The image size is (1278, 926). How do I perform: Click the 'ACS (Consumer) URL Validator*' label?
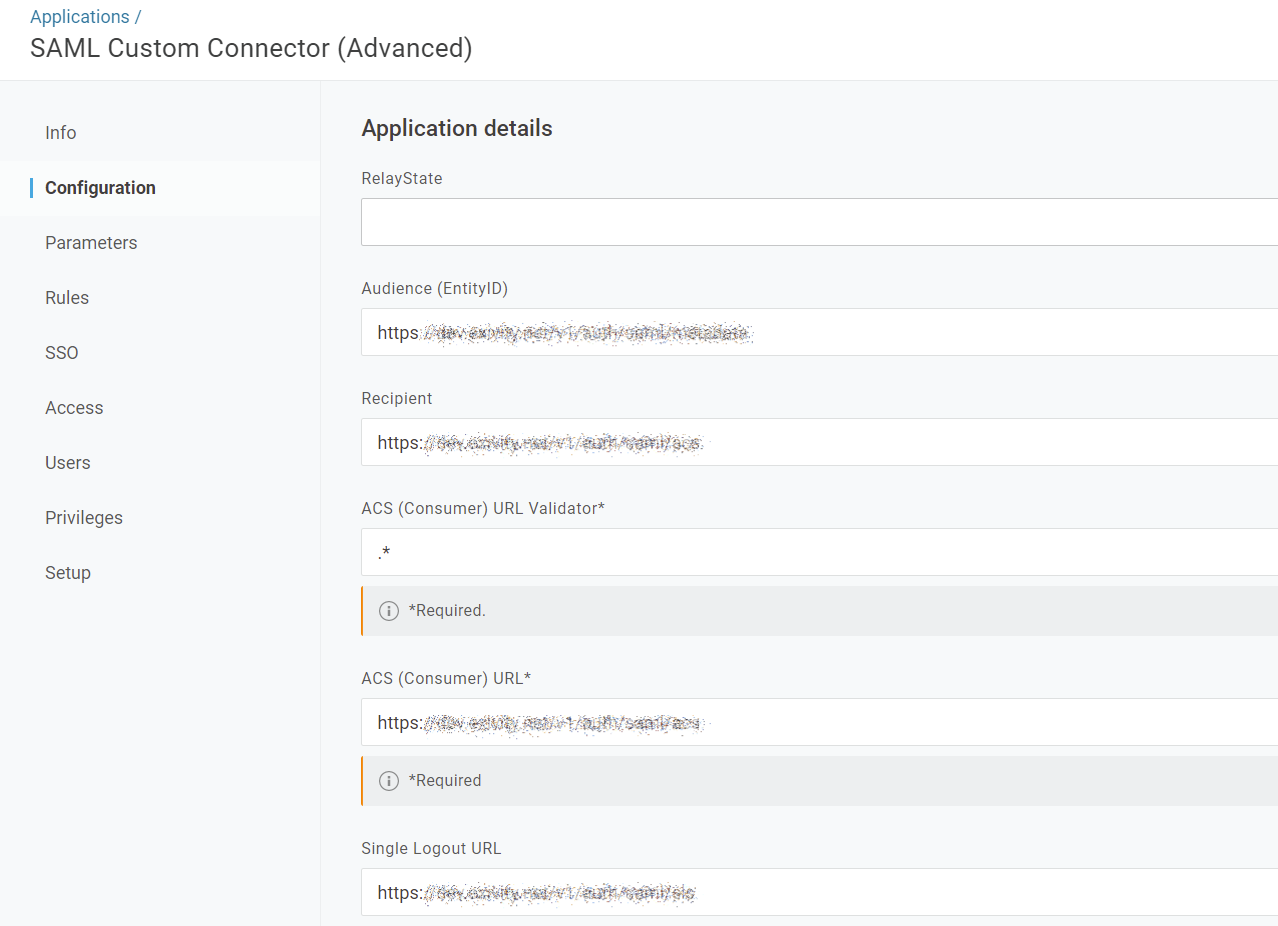pyautogui.click(x=483, y=508)
